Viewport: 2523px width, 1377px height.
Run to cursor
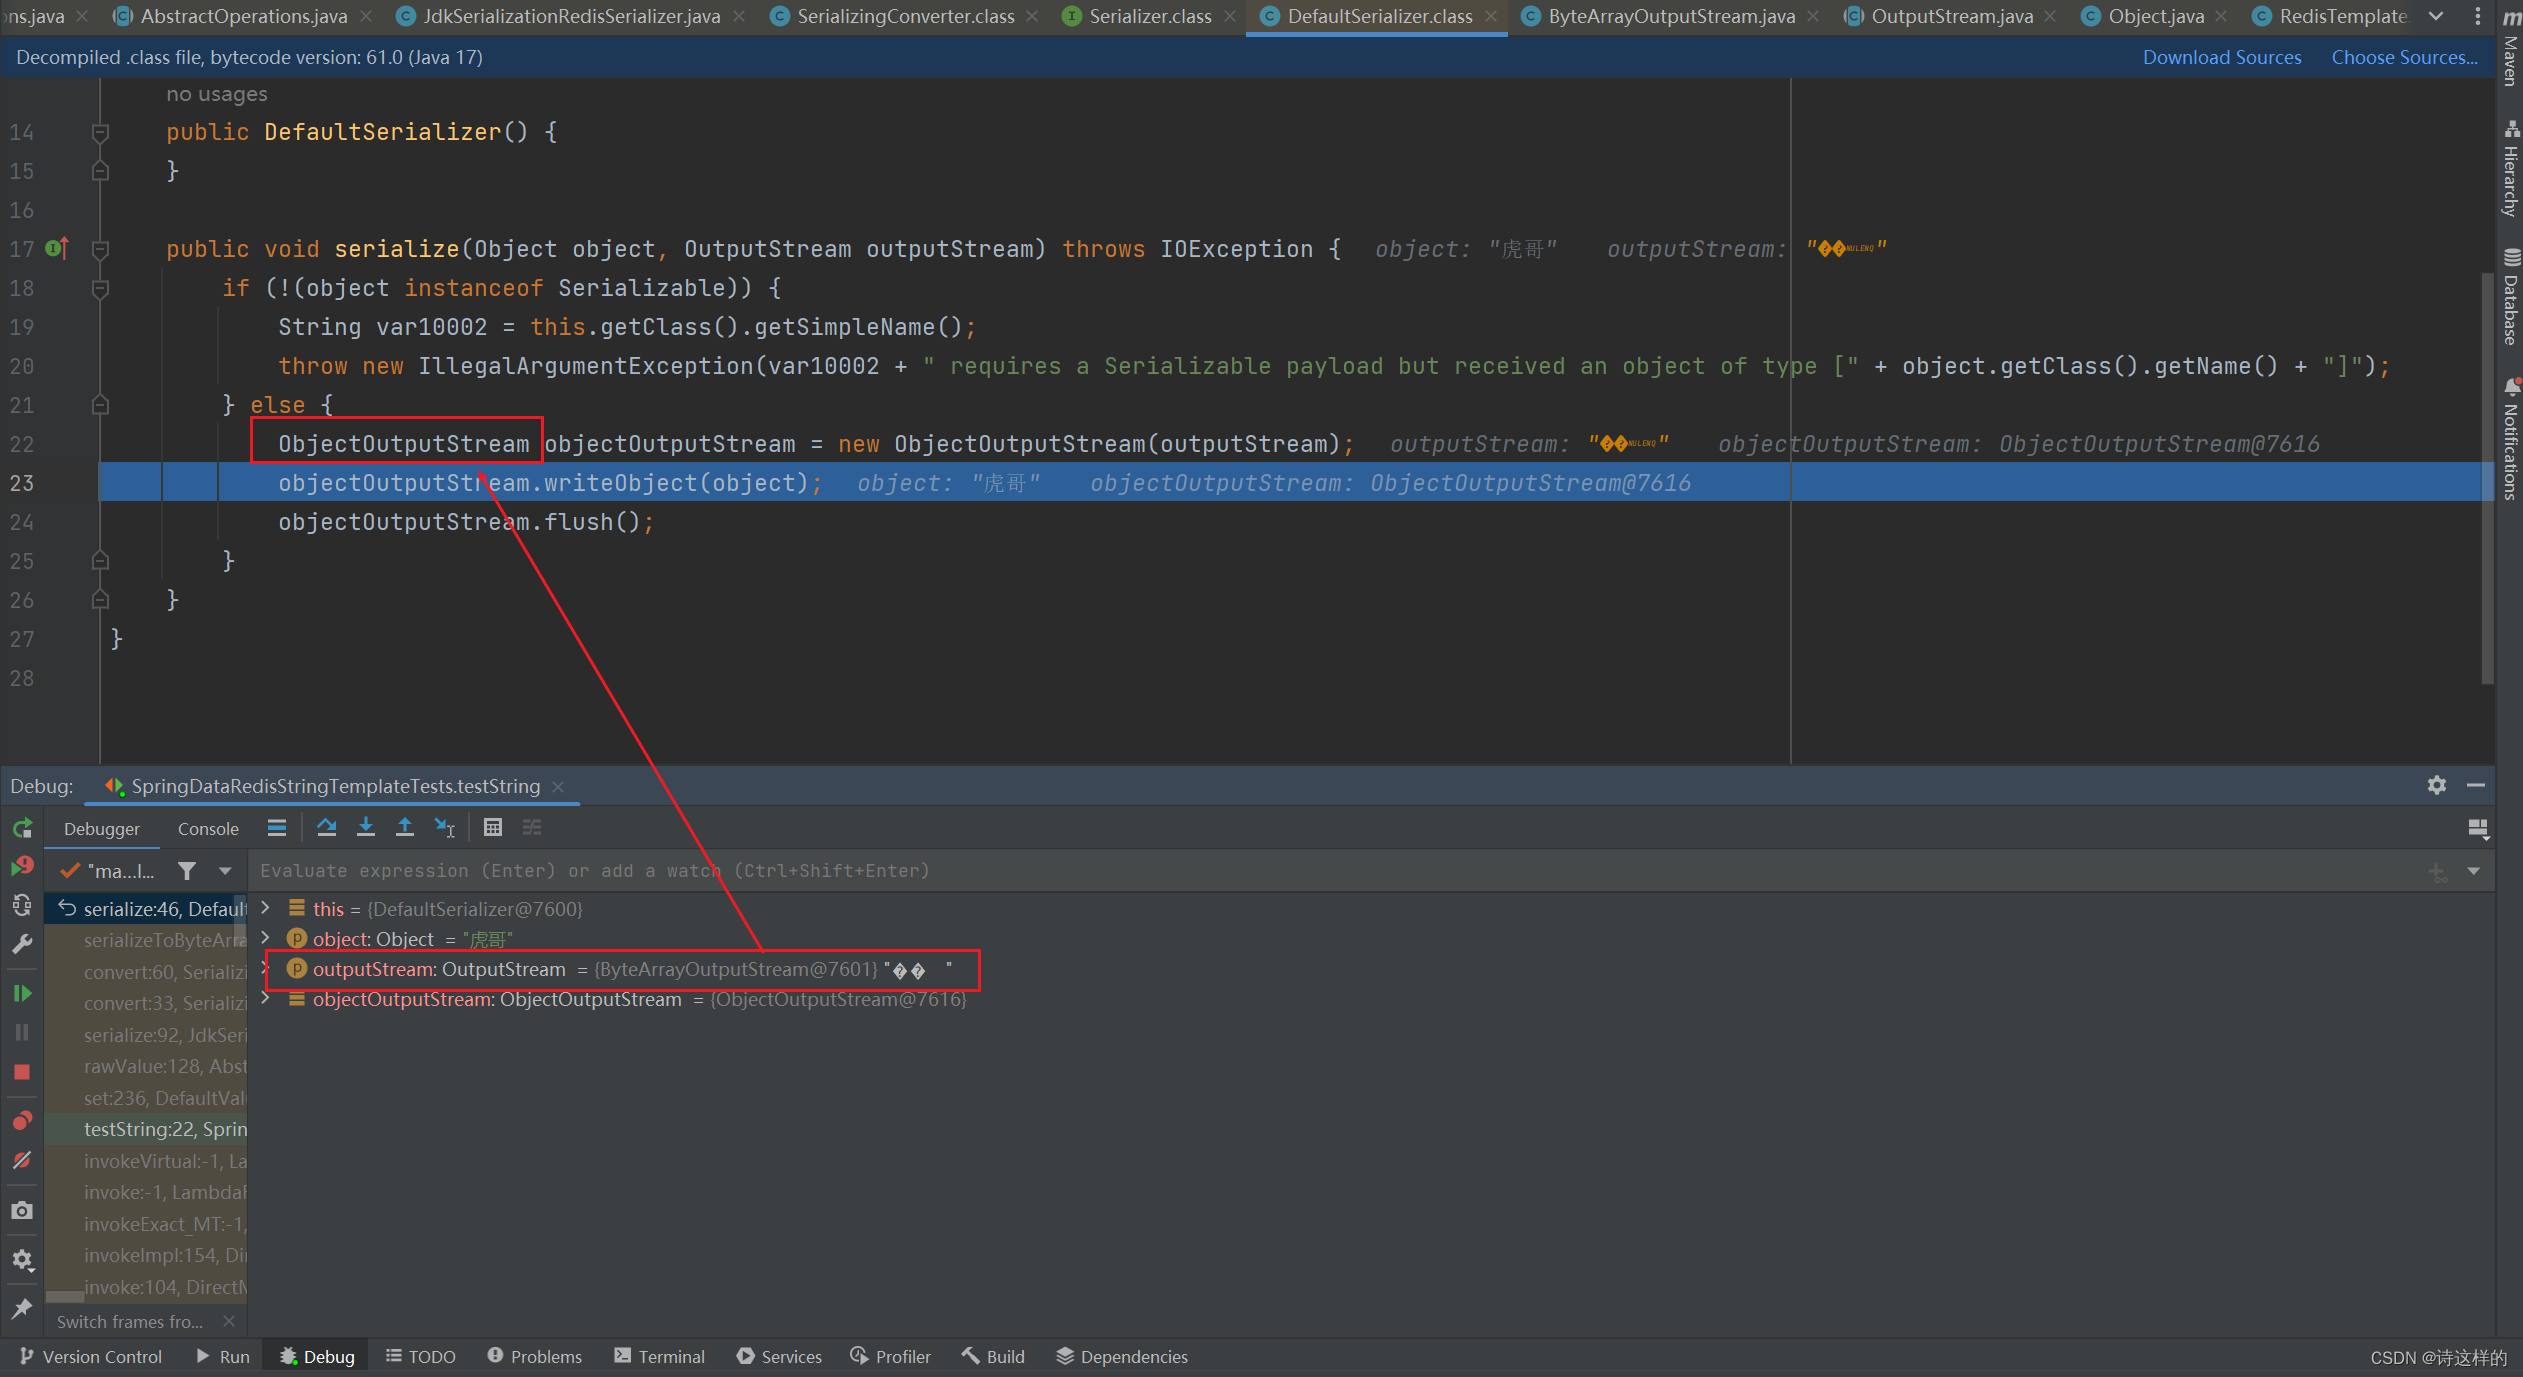pos(445,828)
